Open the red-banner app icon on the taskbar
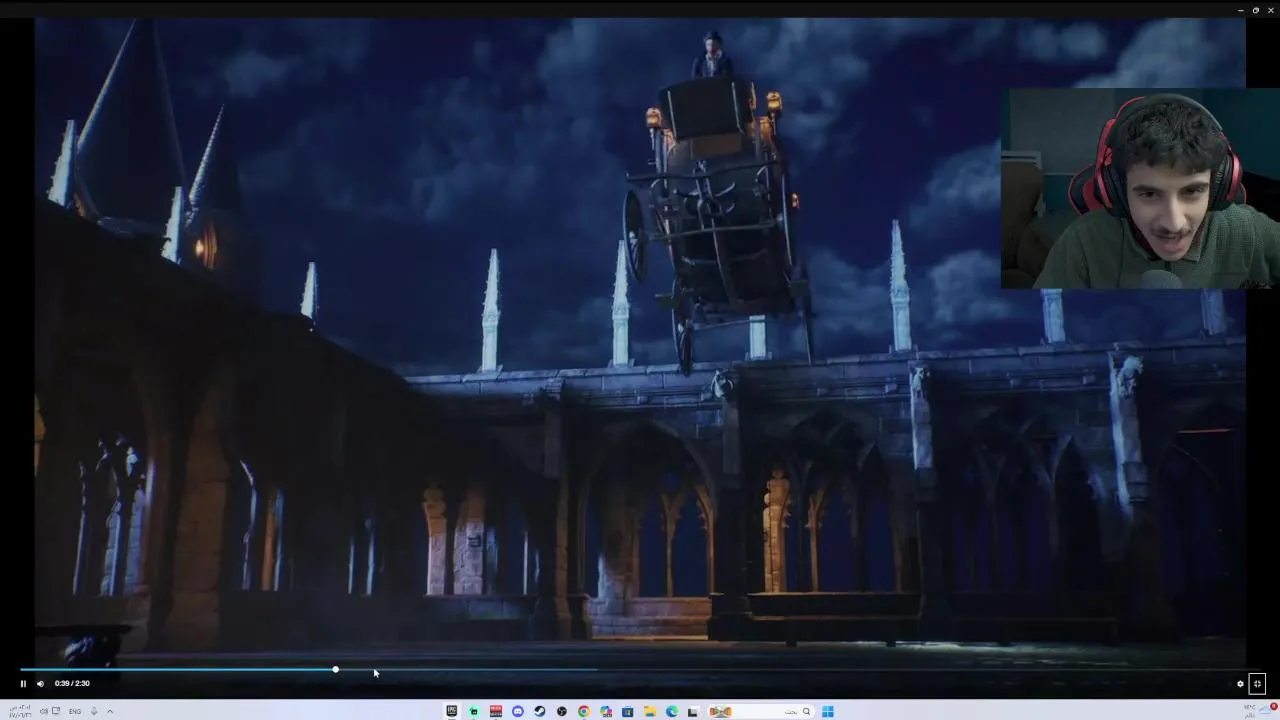 (x=496, y=711)
